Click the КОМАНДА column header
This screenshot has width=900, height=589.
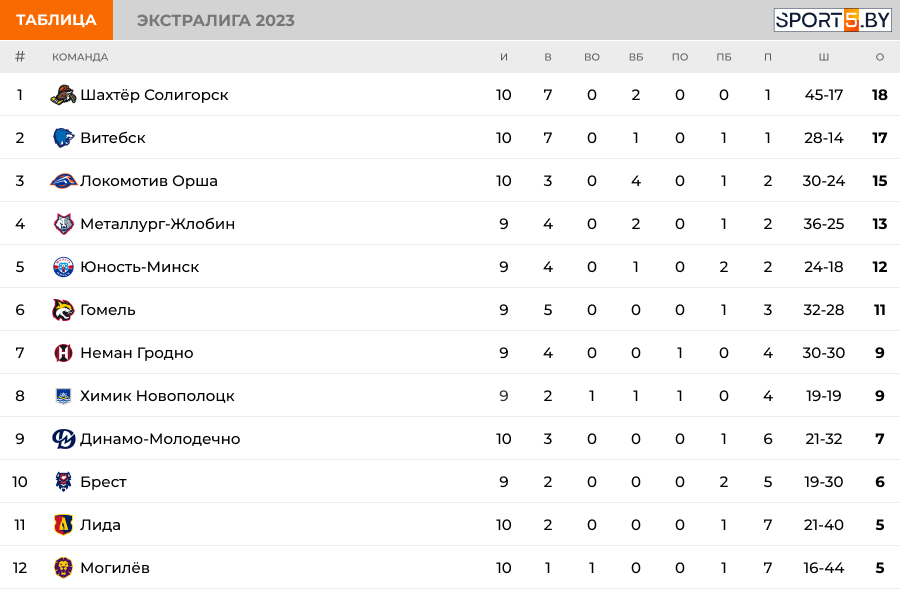[80, 57]
